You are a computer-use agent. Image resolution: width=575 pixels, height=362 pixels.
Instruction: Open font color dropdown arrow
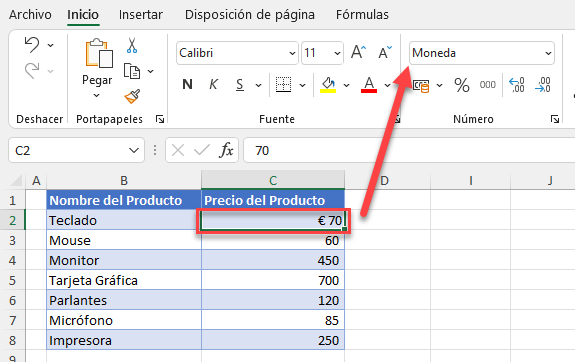tap(387, 85)
